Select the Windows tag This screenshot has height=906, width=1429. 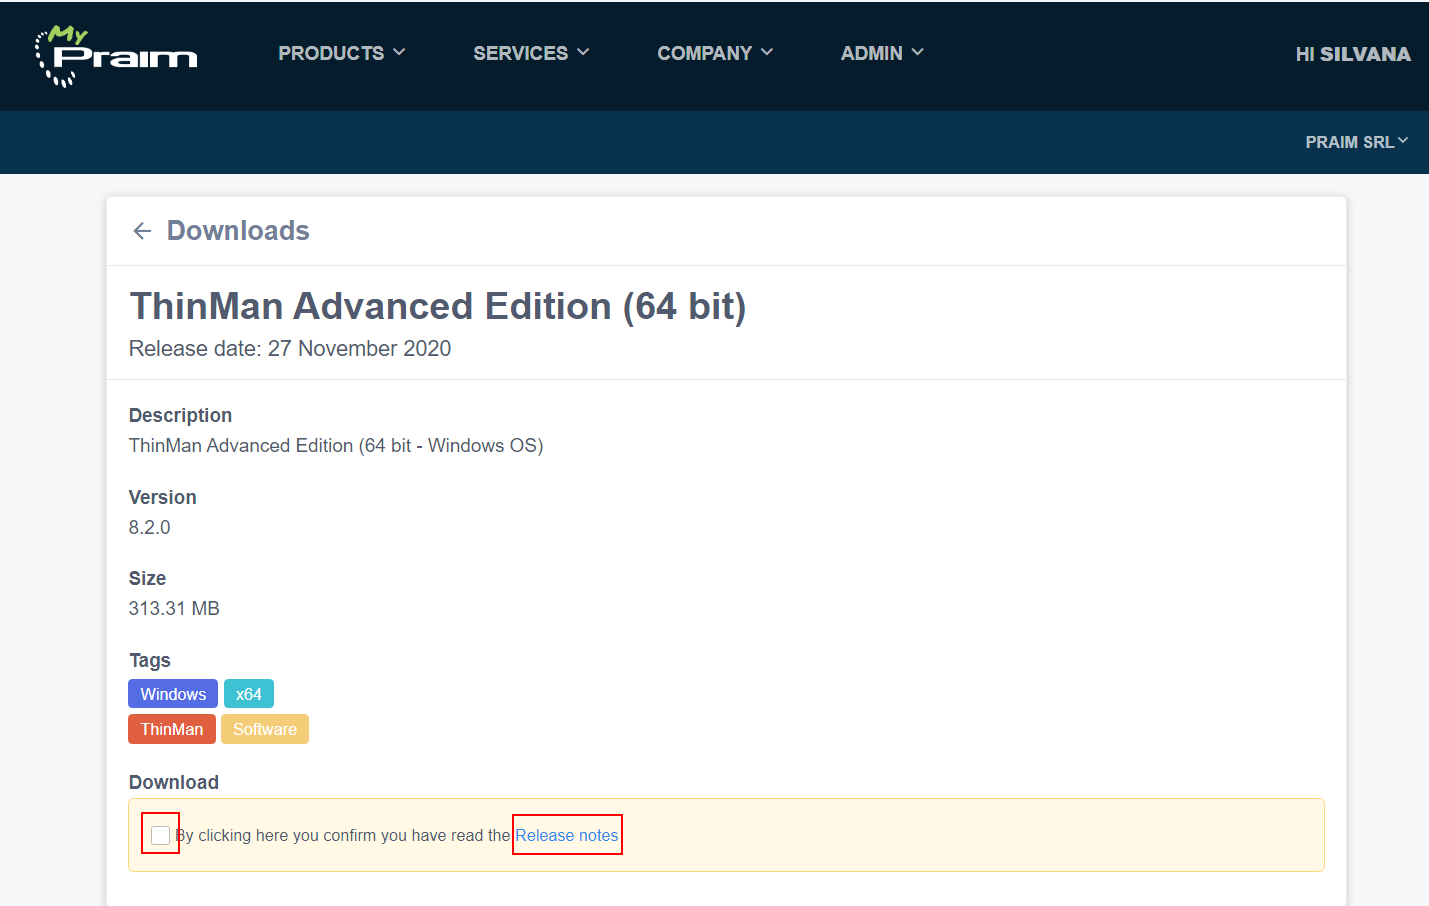pyautogui.click(x=173, y=694)
